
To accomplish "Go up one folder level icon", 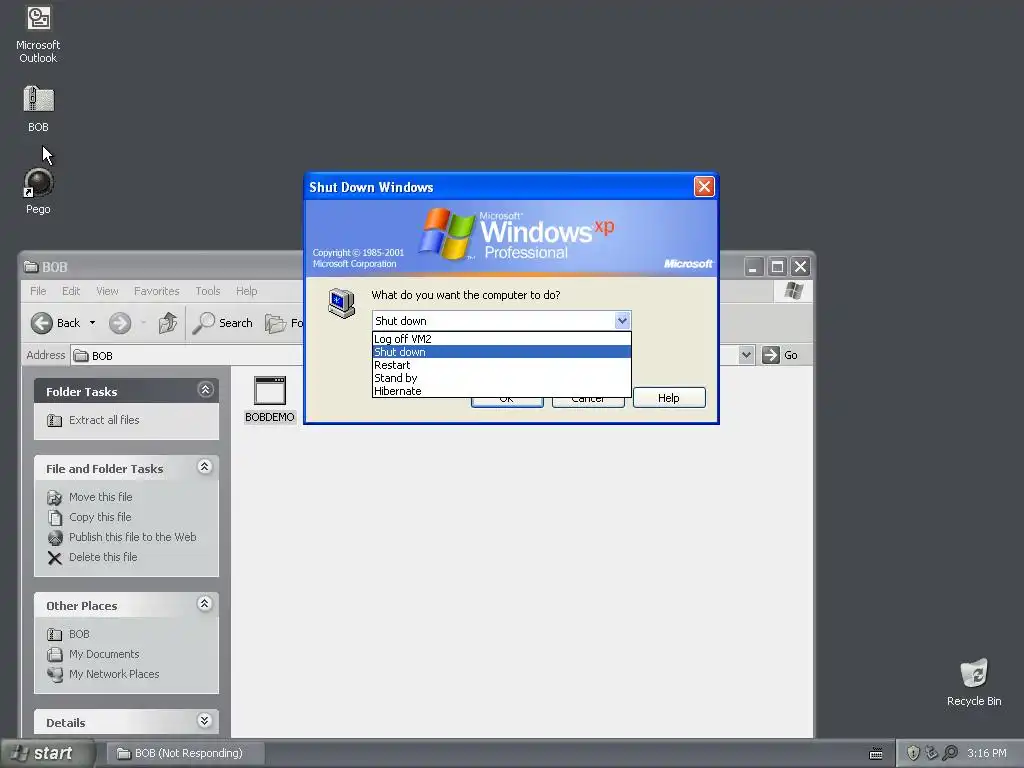I will click(x=168, y=323).
